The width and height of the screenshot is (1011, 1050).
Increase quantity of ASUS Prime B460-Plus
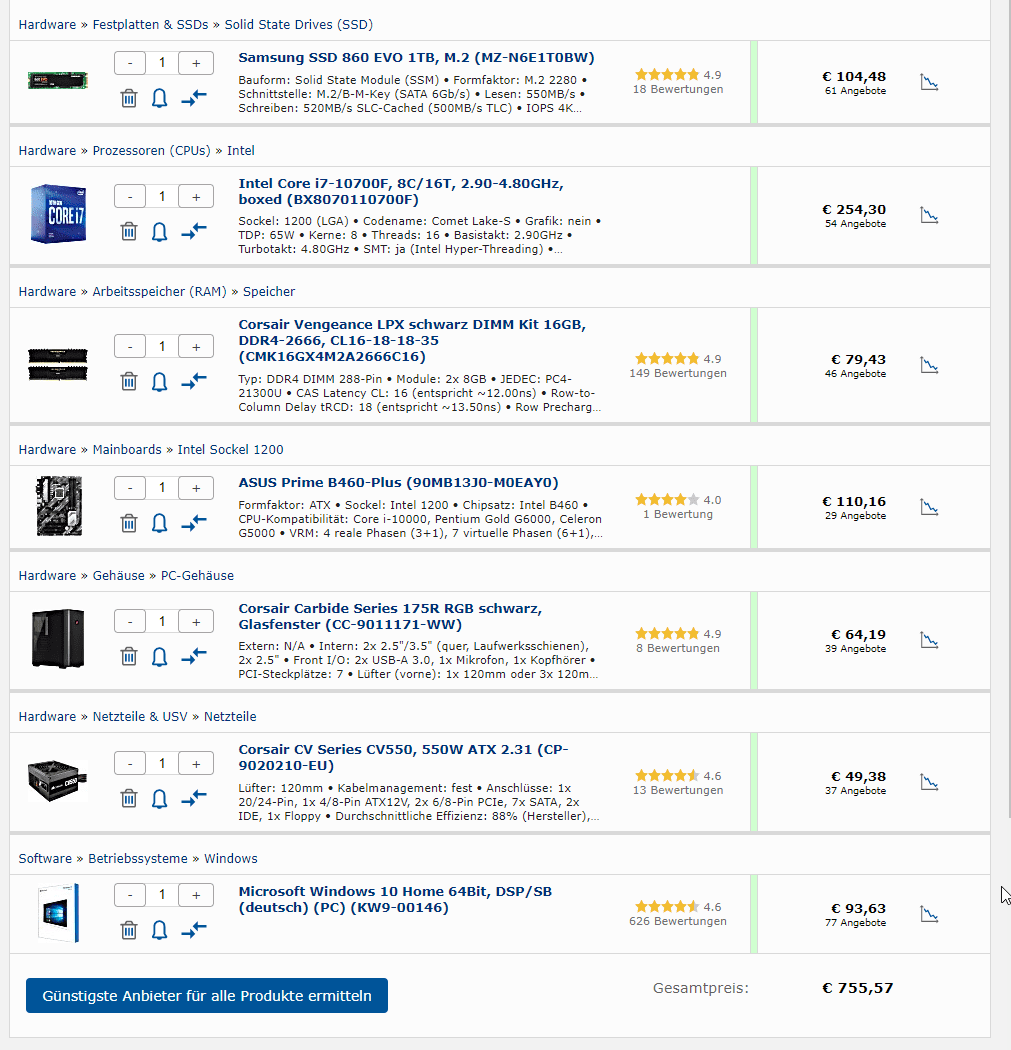coord(196,488)
